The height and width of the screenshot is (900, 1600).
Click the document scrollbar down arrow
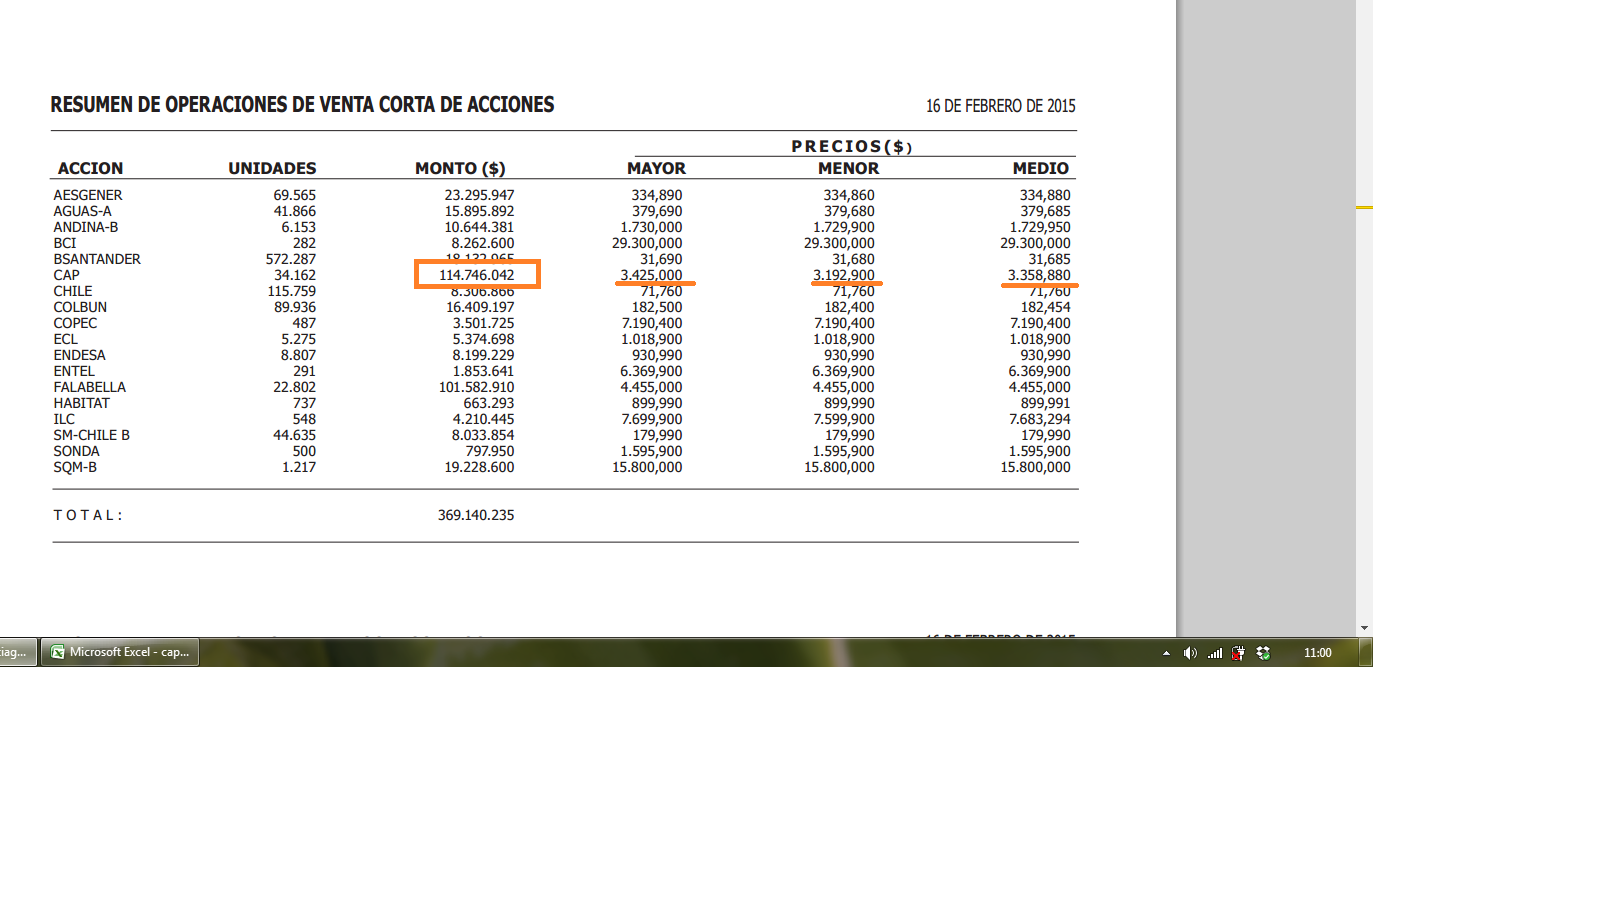tap(1364, 628)
